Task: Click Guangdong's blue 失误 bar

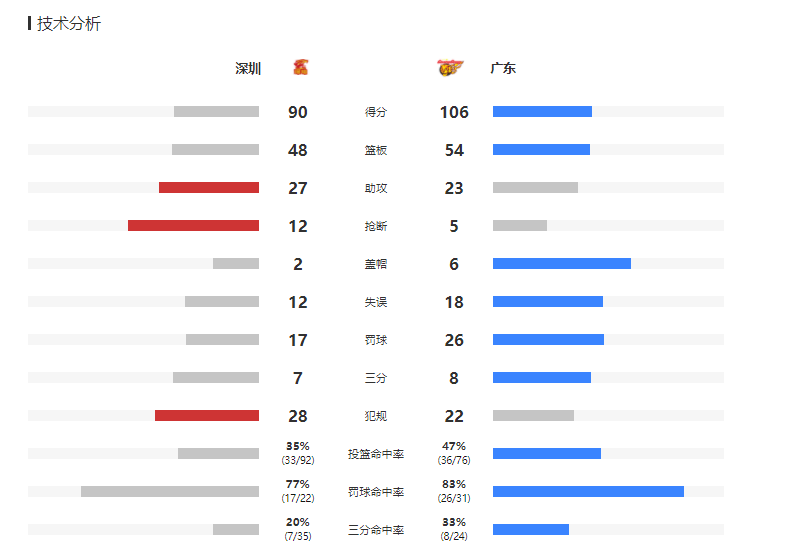Action: pos(548,301)
